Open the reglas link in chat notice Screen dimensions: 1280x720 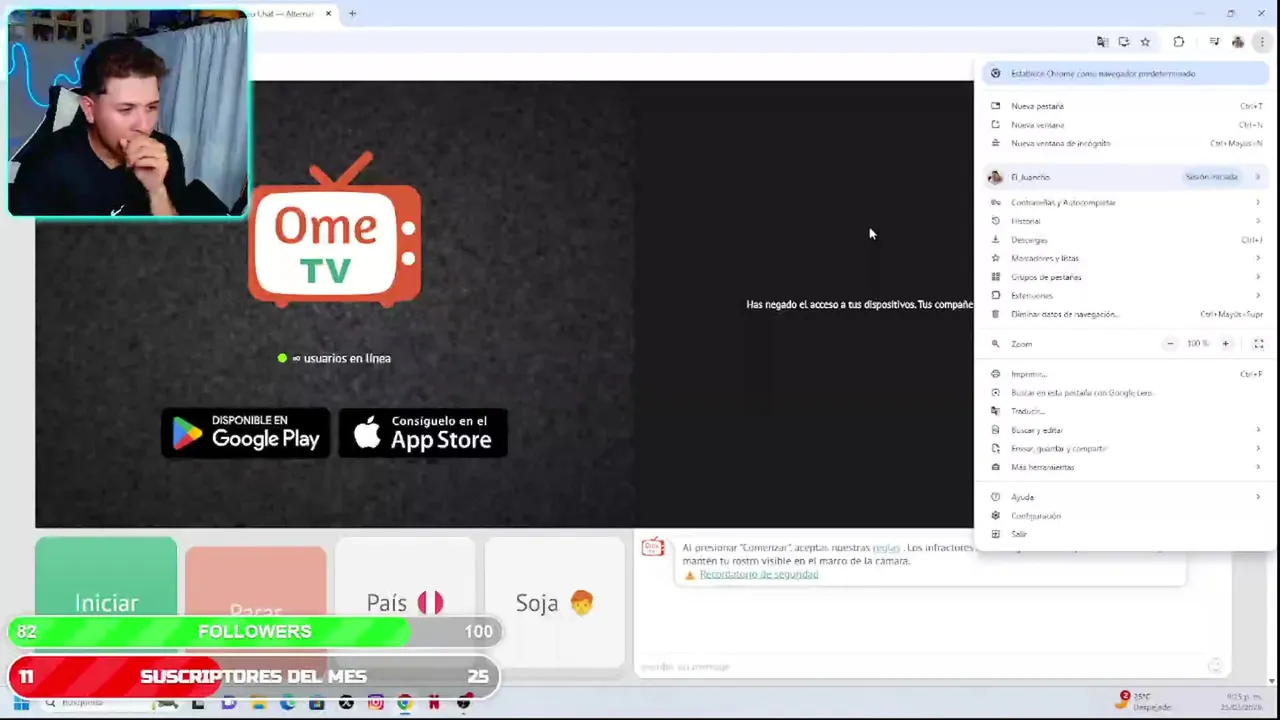(886, 548)
